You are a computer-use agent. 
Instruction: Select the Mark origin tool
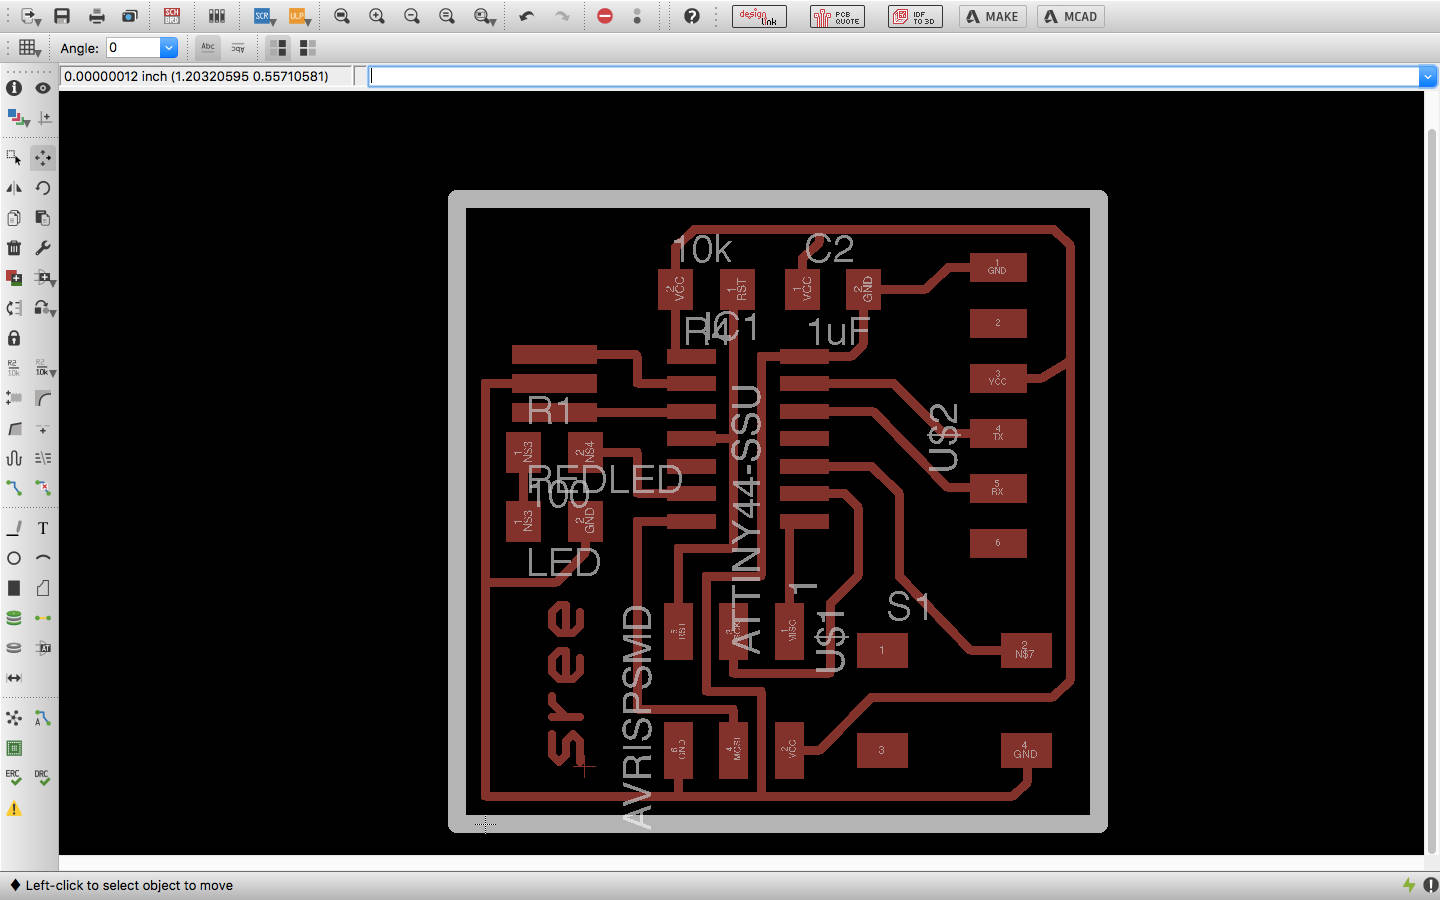(45, 118)
